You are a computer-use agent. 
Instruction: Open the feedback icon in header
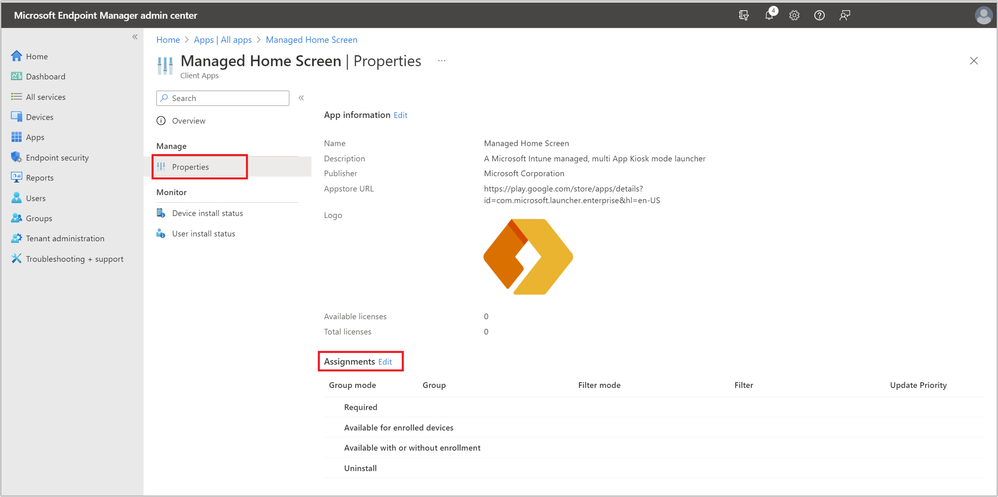(x=845, y=16)
